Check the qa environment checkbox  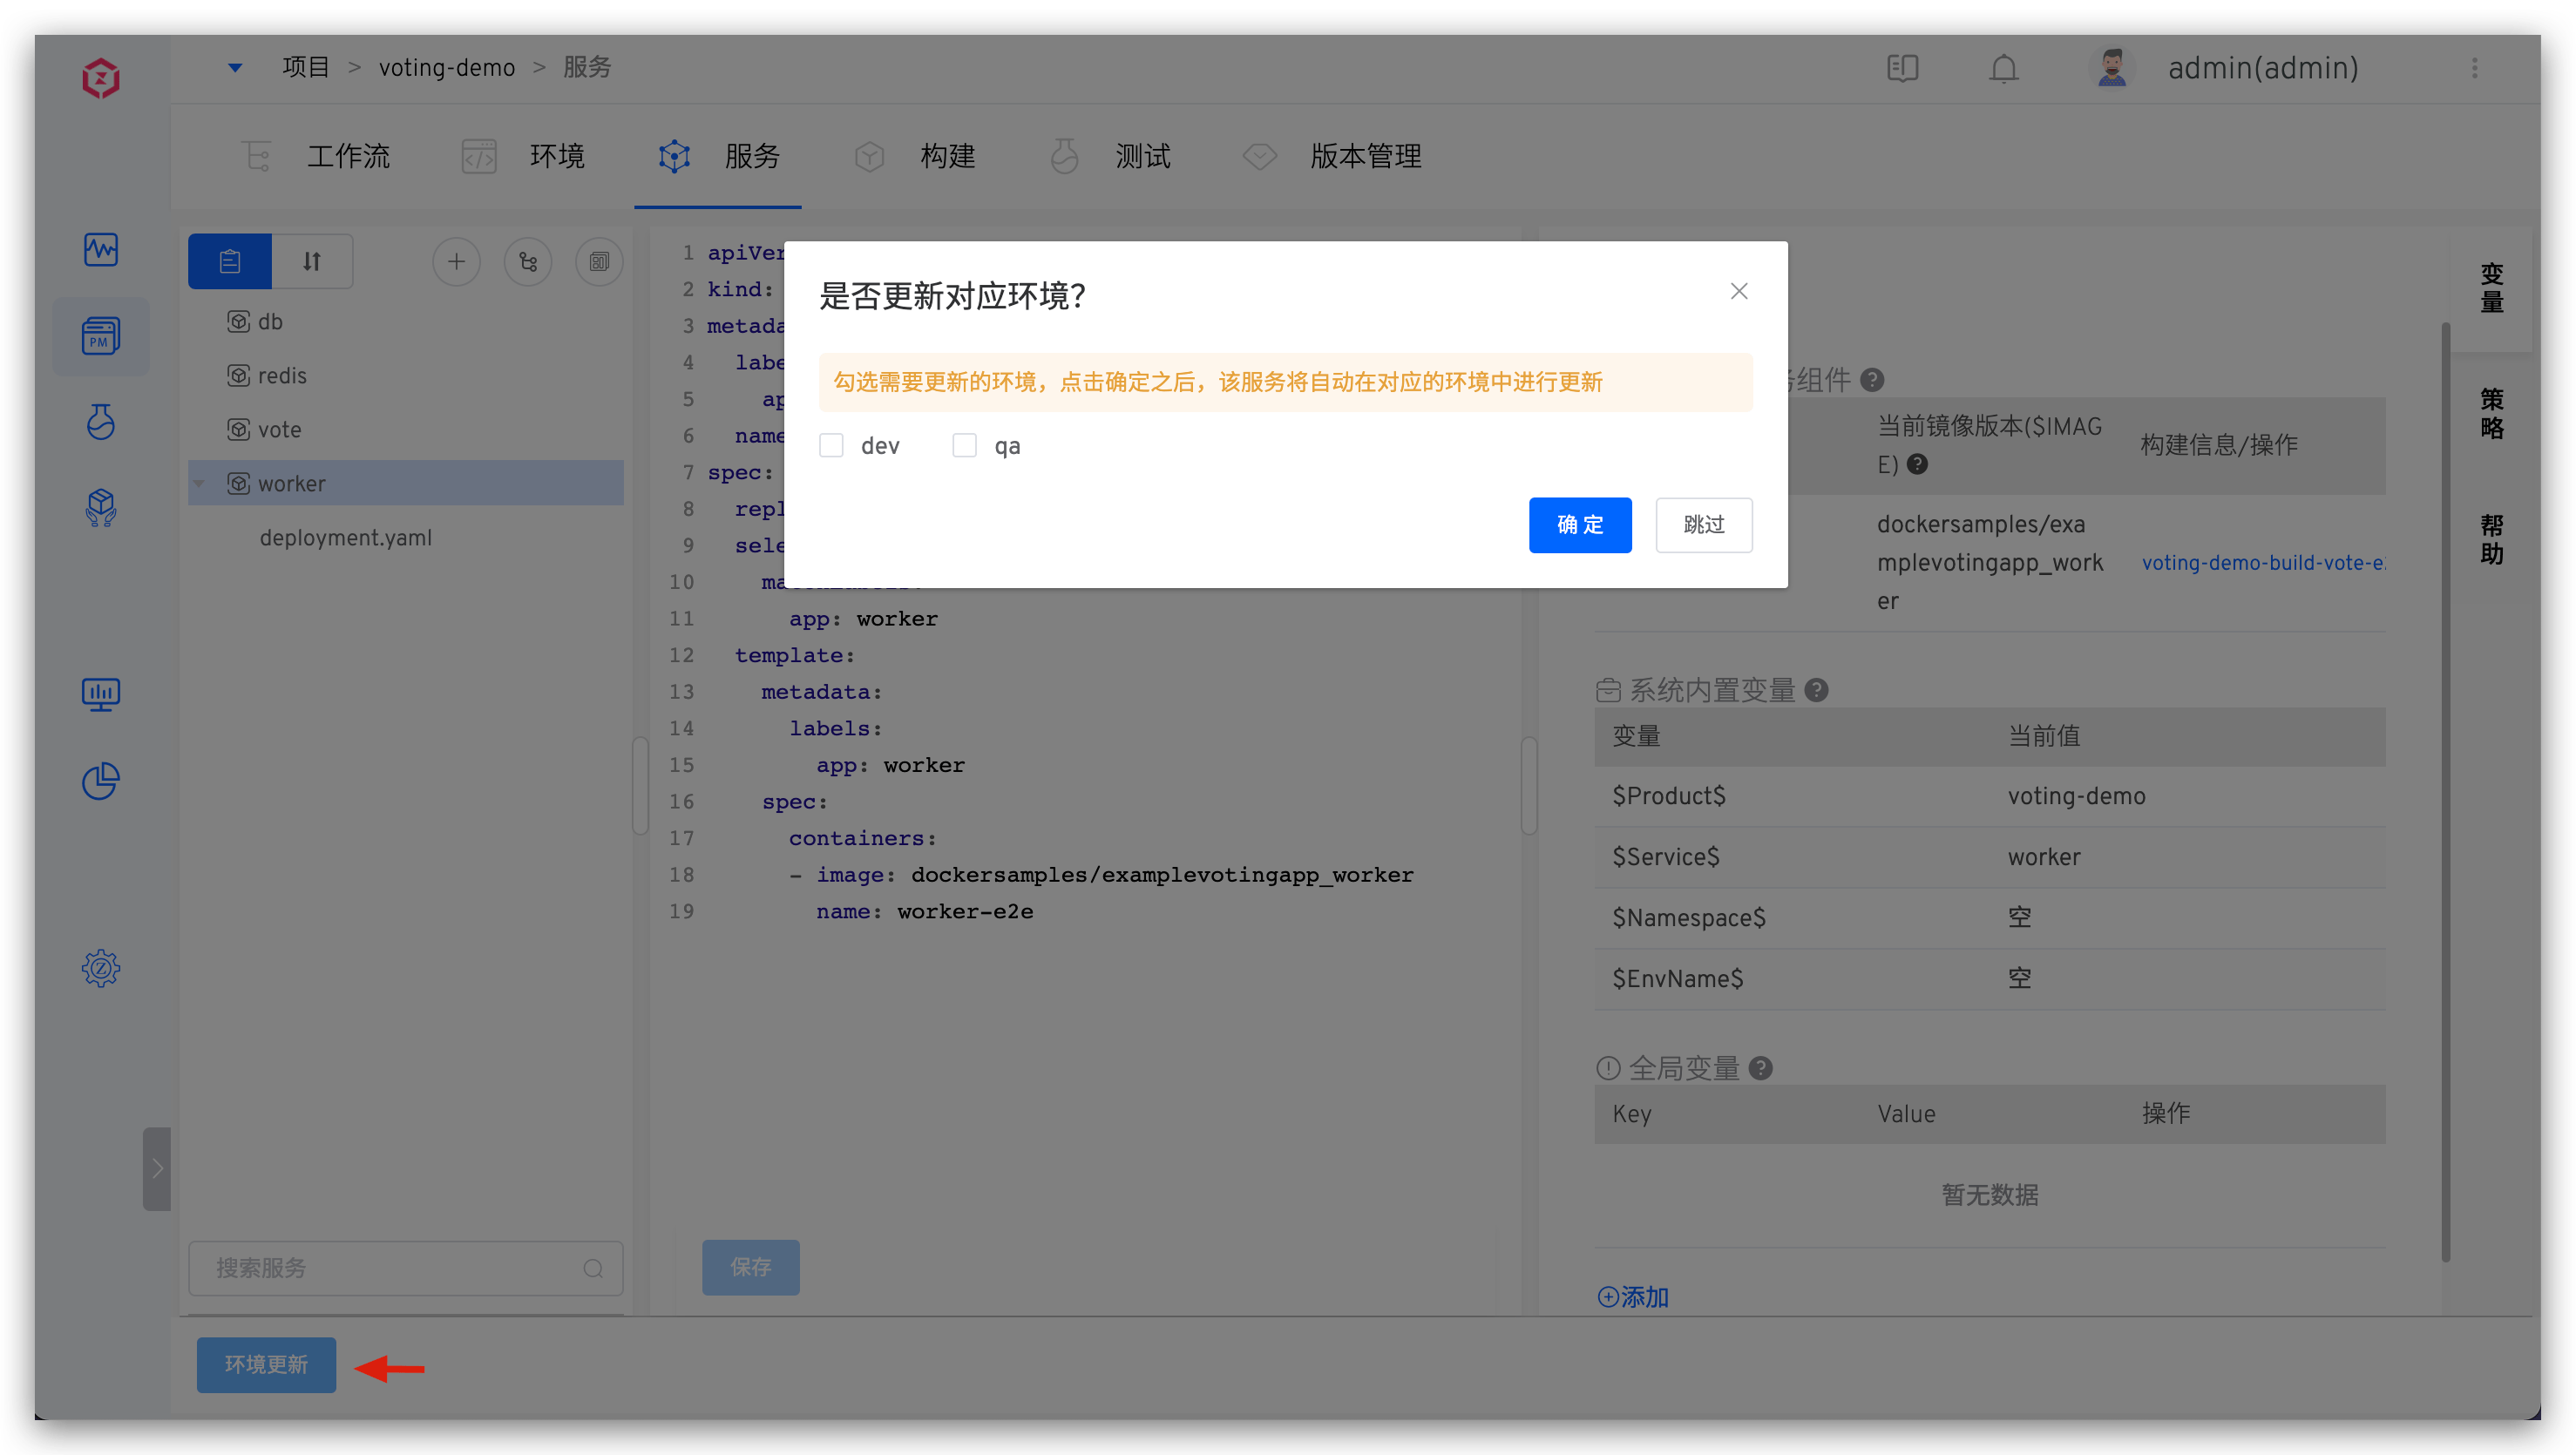pos(964,445)
